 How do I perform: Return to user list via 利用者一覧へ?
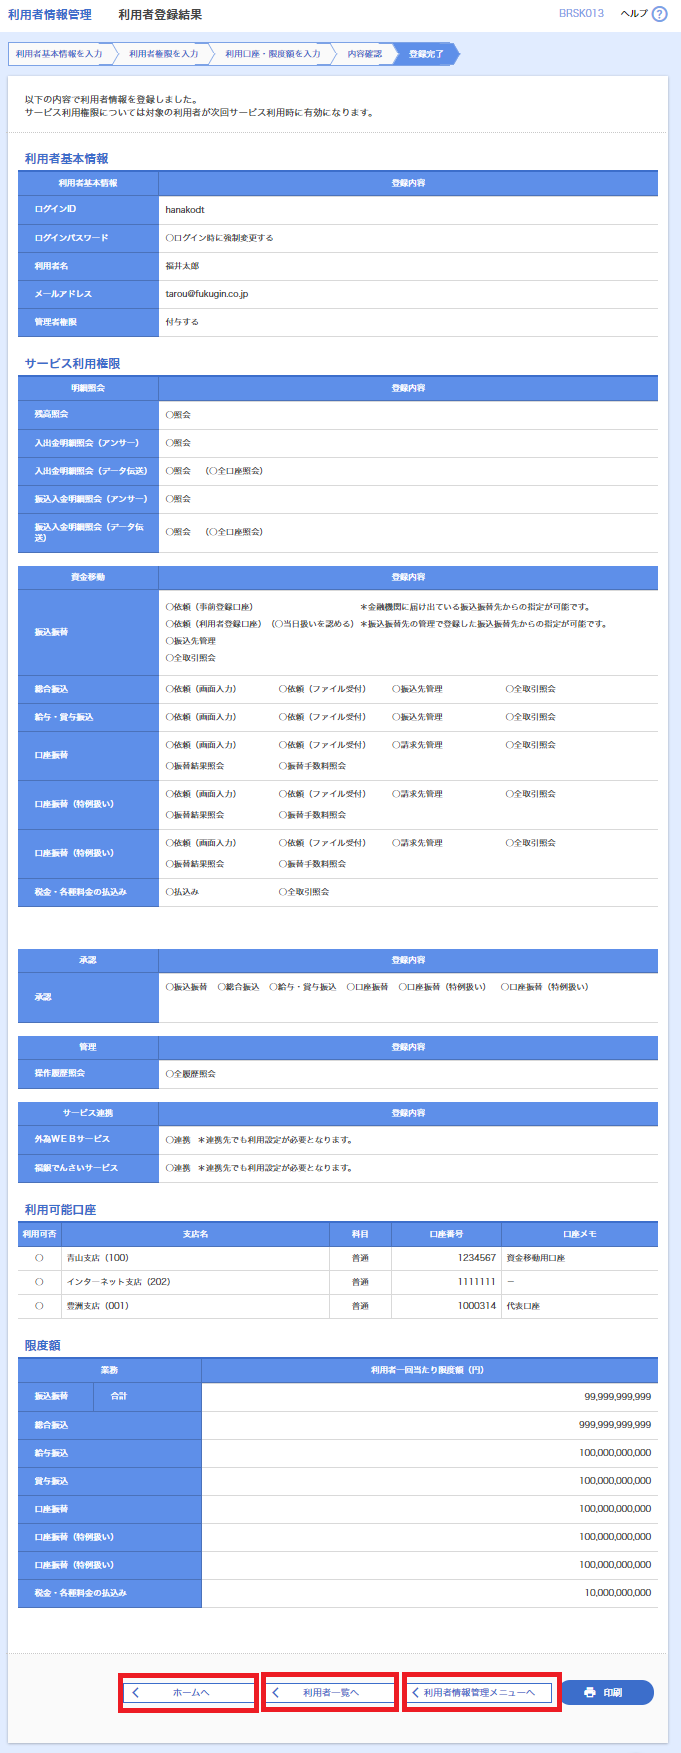(330, 1692)
